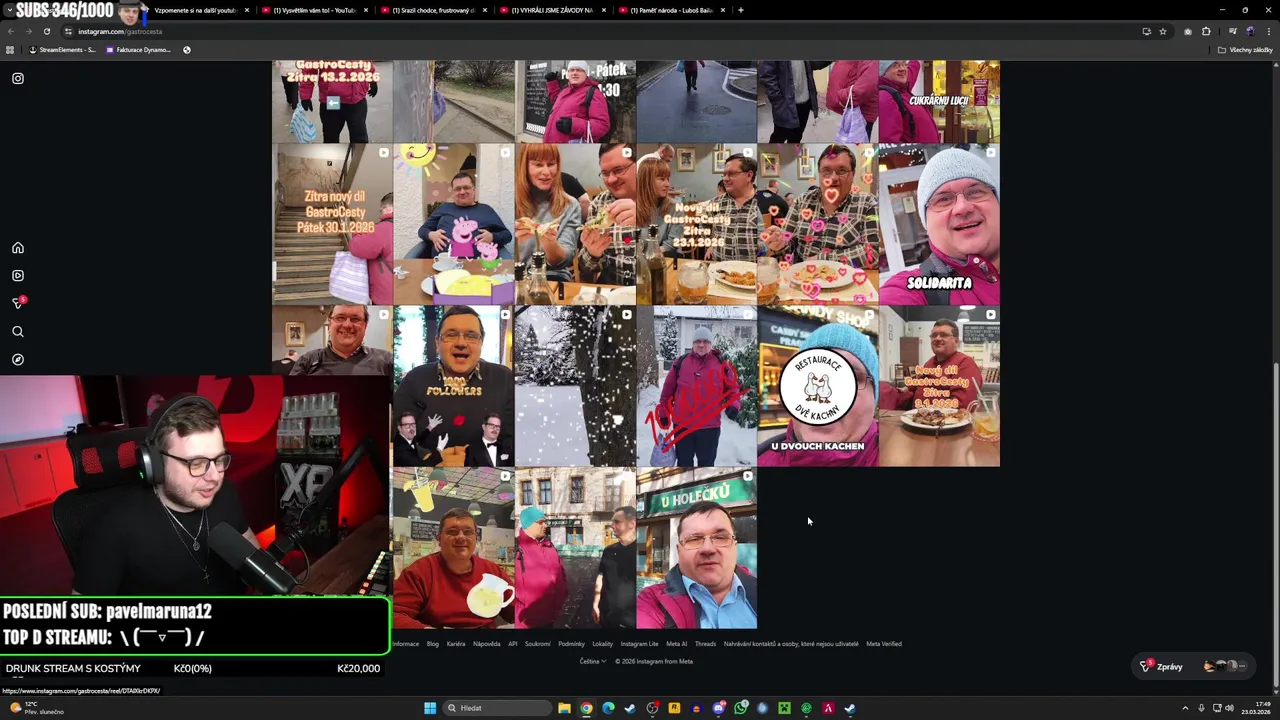This screenshot has height=720, width=1280.
Task: Open the Peppa Pig sweater post thumbnail
Action: 454,224
